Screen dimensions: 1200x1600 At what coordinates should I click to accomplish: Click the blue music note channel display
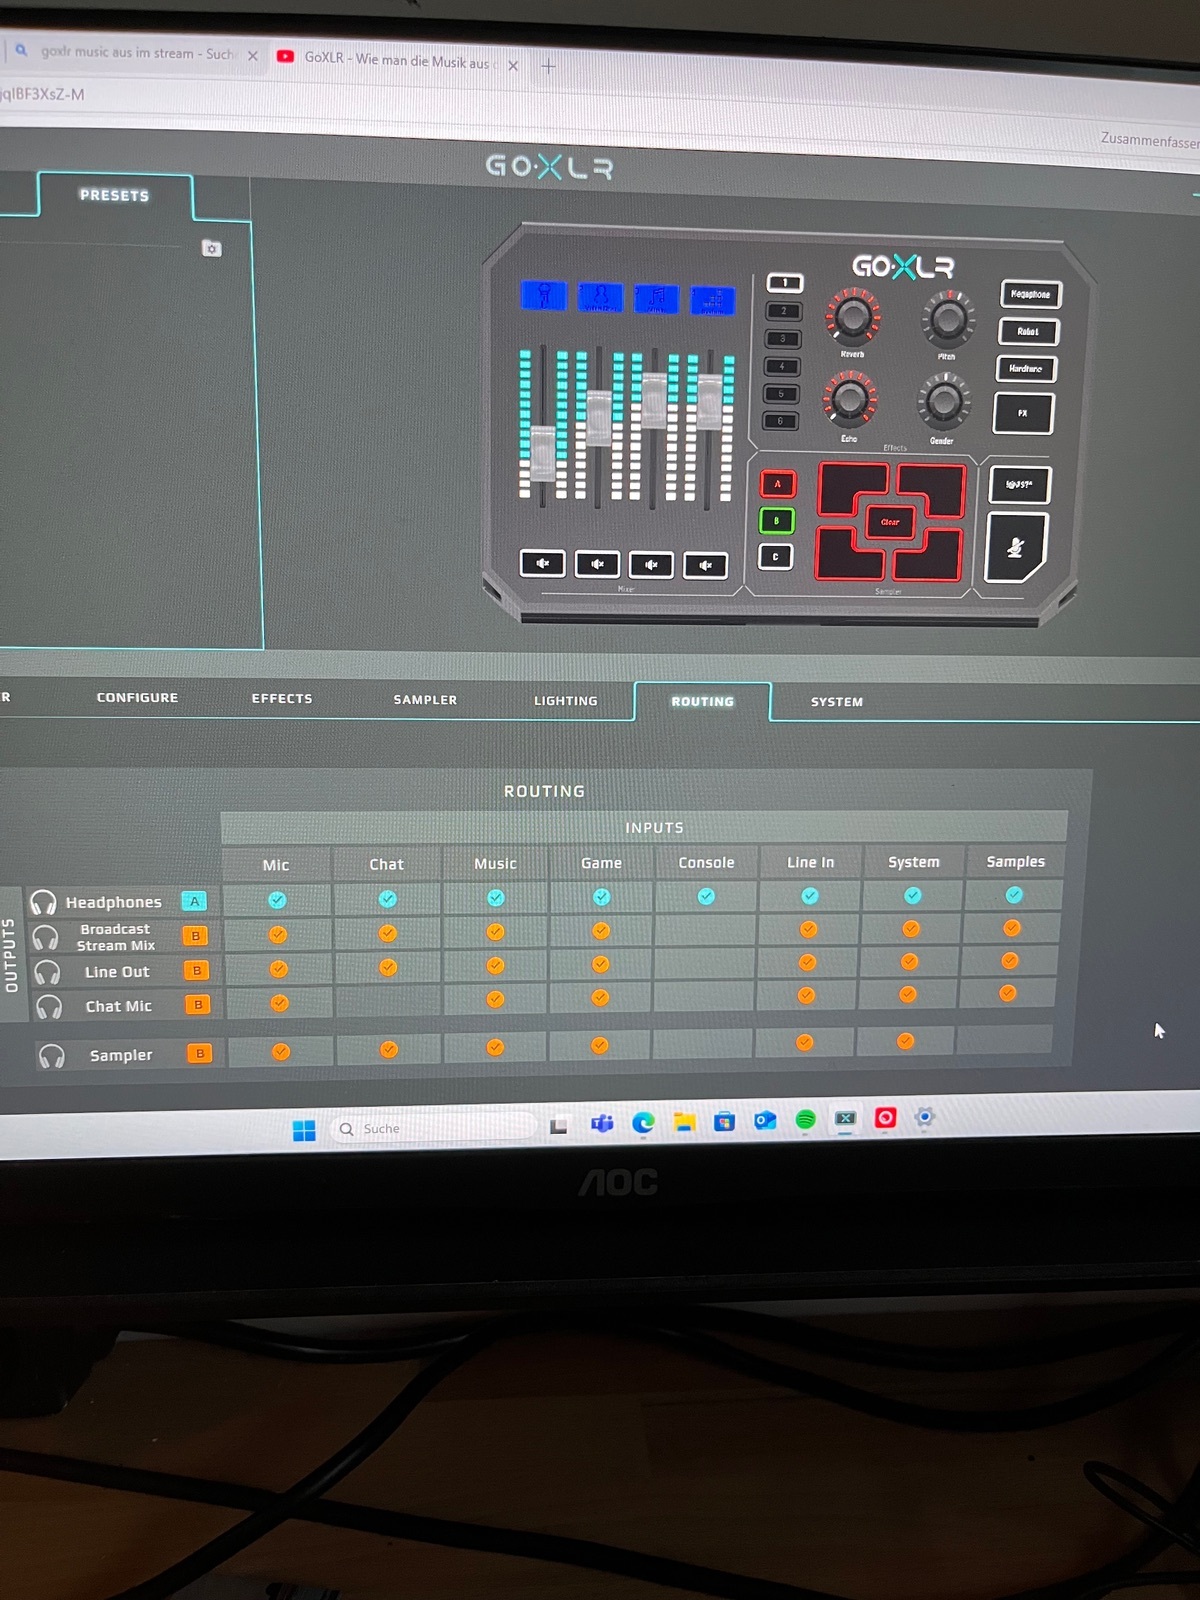656,298
